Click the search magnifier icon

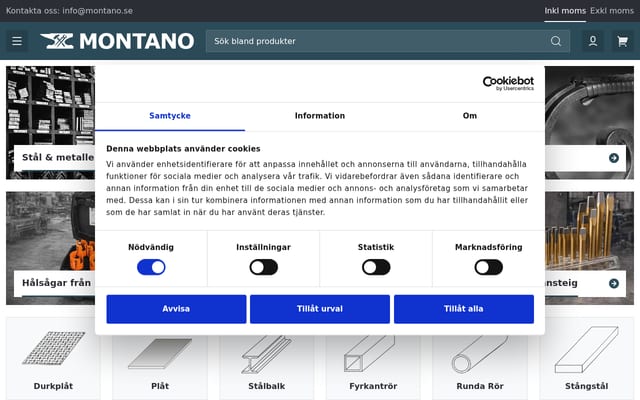coord(556,41)
